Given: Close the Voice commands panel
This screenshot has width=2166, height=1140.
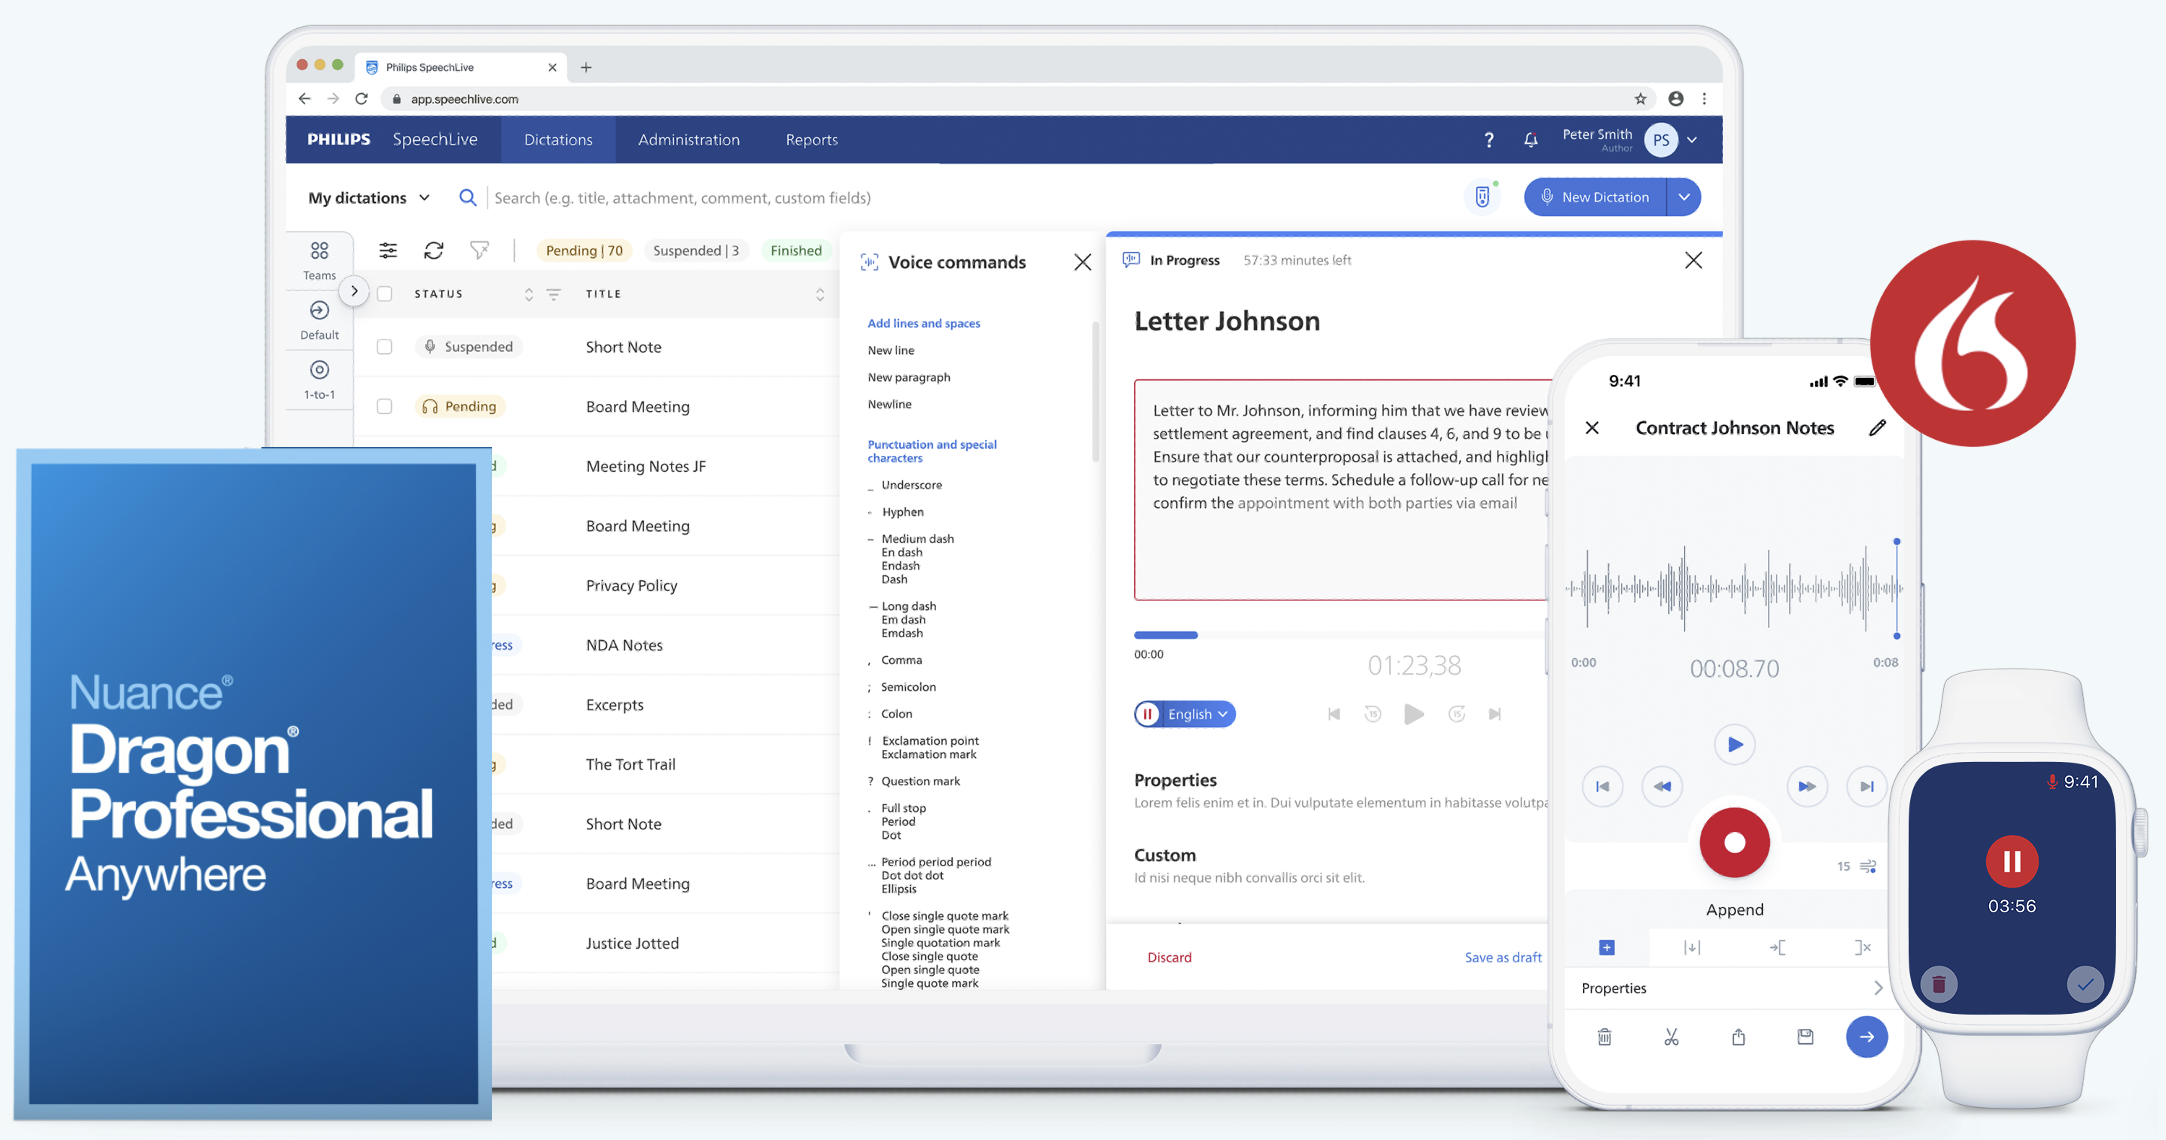Looking at the screenshot, I should point(1082,262).
